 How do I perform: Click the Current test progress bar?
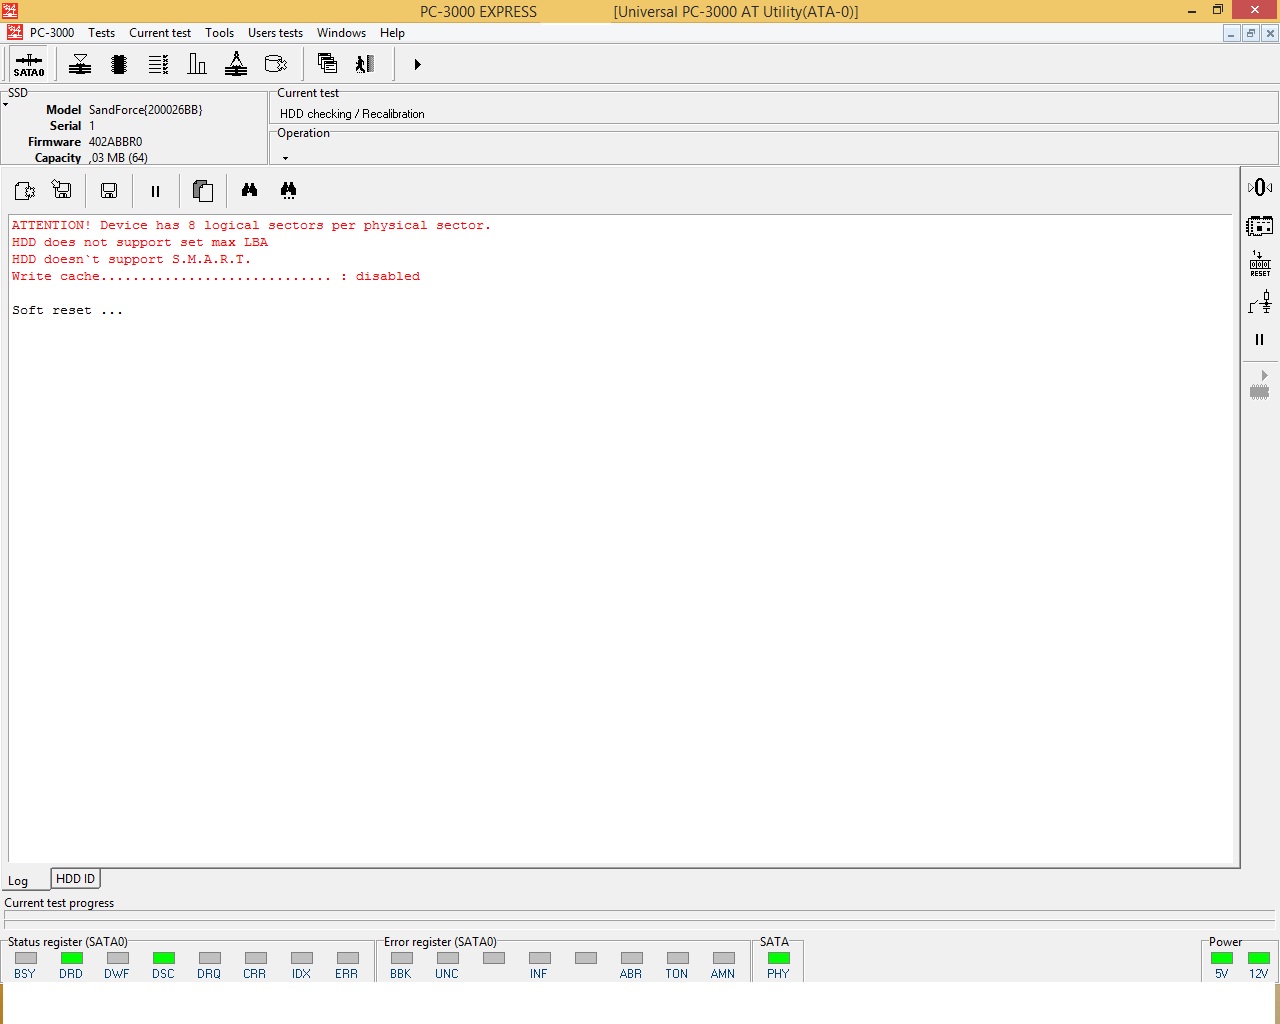point(640,914)
